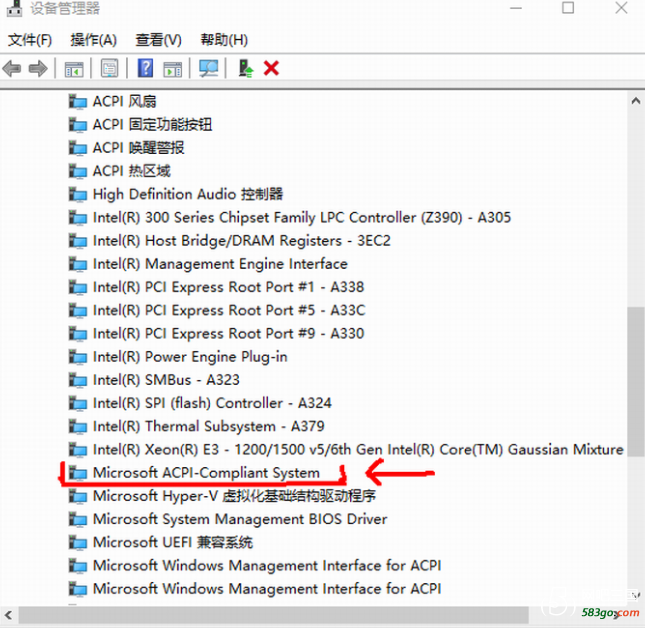Select PCI Express Root Port #9 - A330
Viewport: 645px width, 628px height.
click(x=228, y=333)
